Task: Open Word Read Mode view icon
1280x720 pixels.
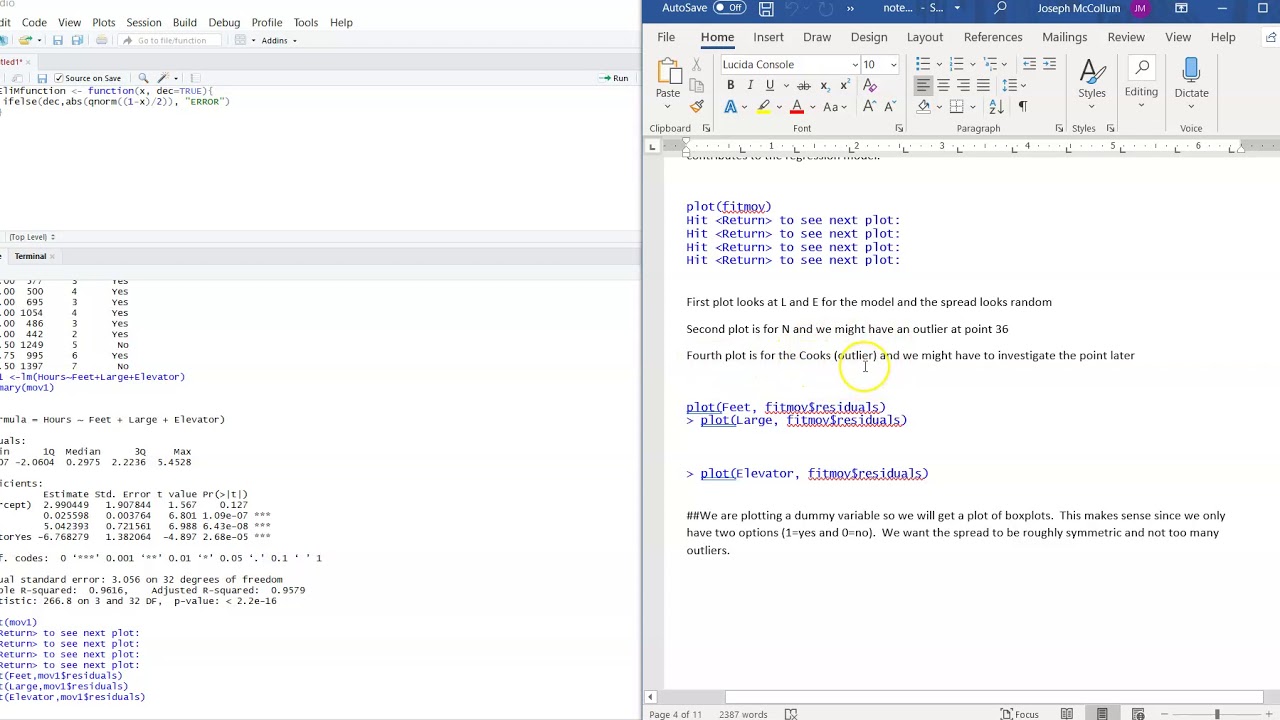Action: (1067, 714)
